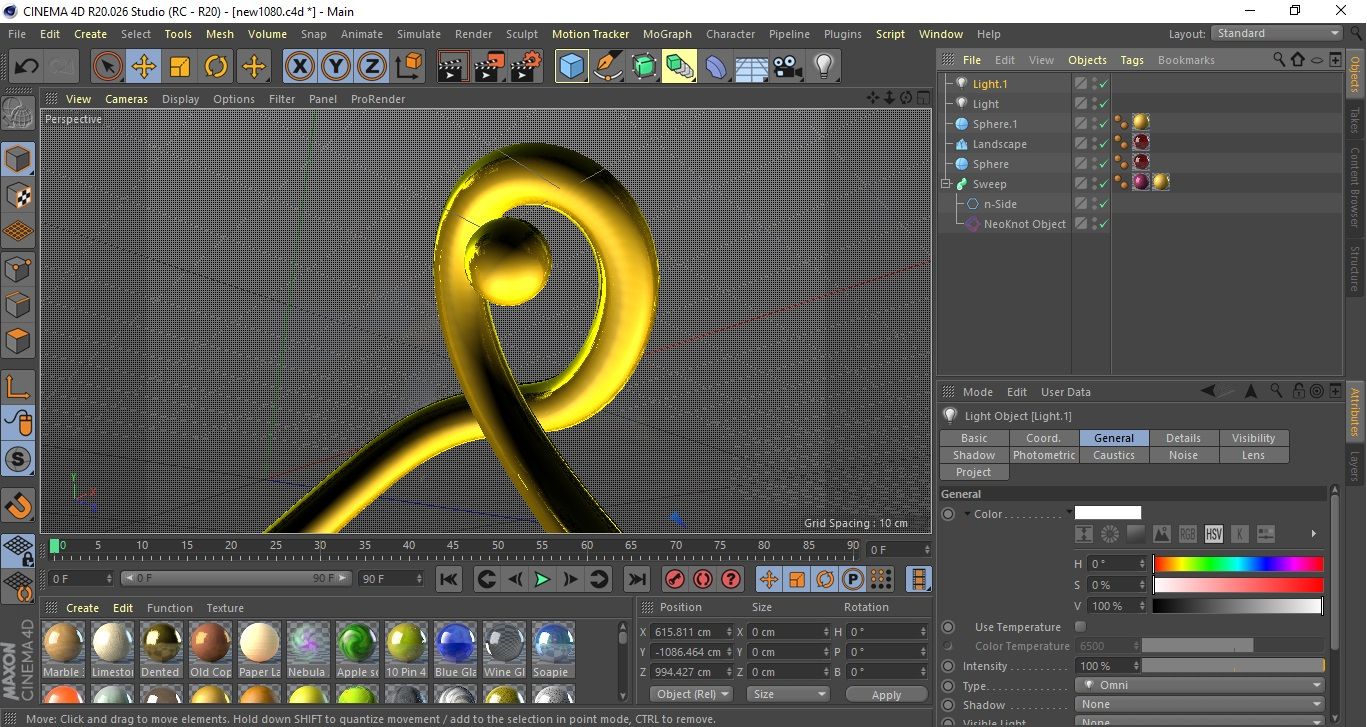1367x727 pixels.
Task: Click the white light Color swatch
Action: click(x=1108, y=513)
